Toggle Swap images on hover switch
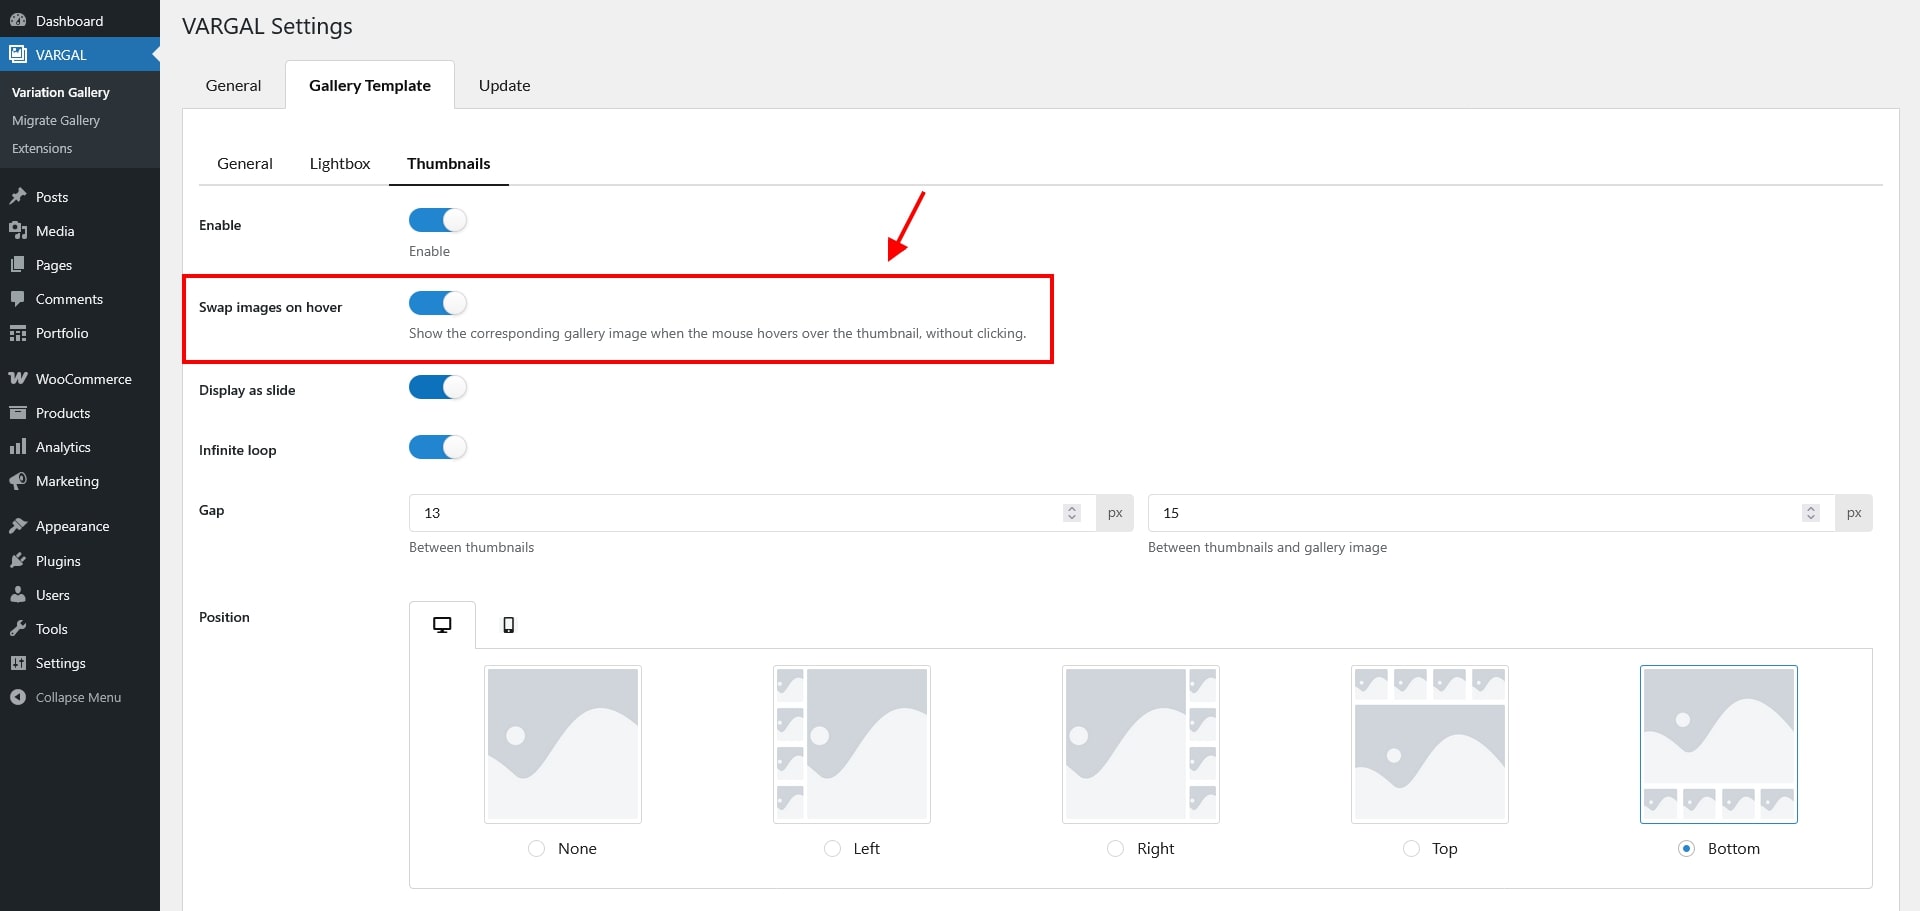 pyautogui.click(x=438, y=303)
